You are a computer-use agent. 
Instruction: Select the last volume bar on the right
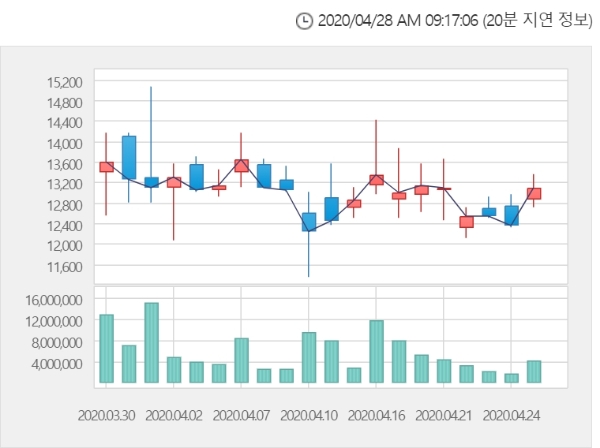(x=534, y=371)
